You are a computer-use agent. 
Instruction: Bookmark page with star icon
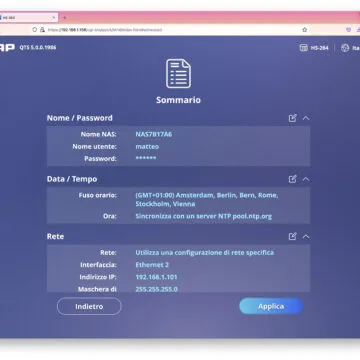[304, 30]
